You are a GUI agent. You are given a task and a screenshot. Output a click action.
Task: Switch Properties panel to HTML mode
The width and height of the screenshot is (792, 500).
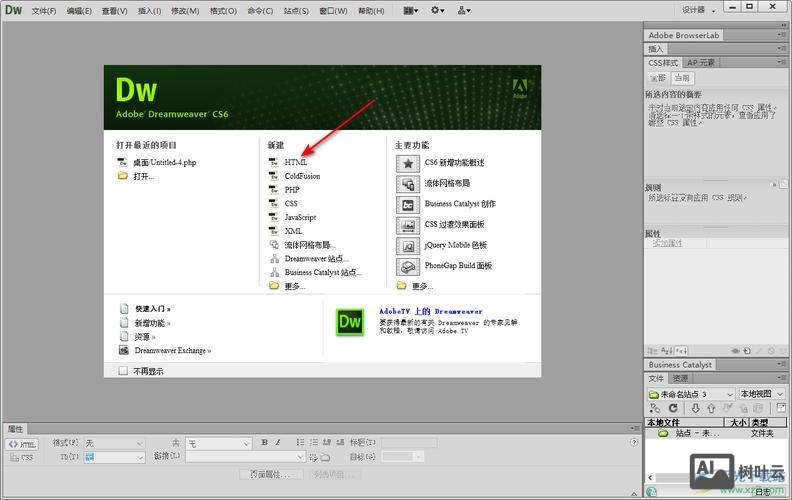click(x=22, y=443)
